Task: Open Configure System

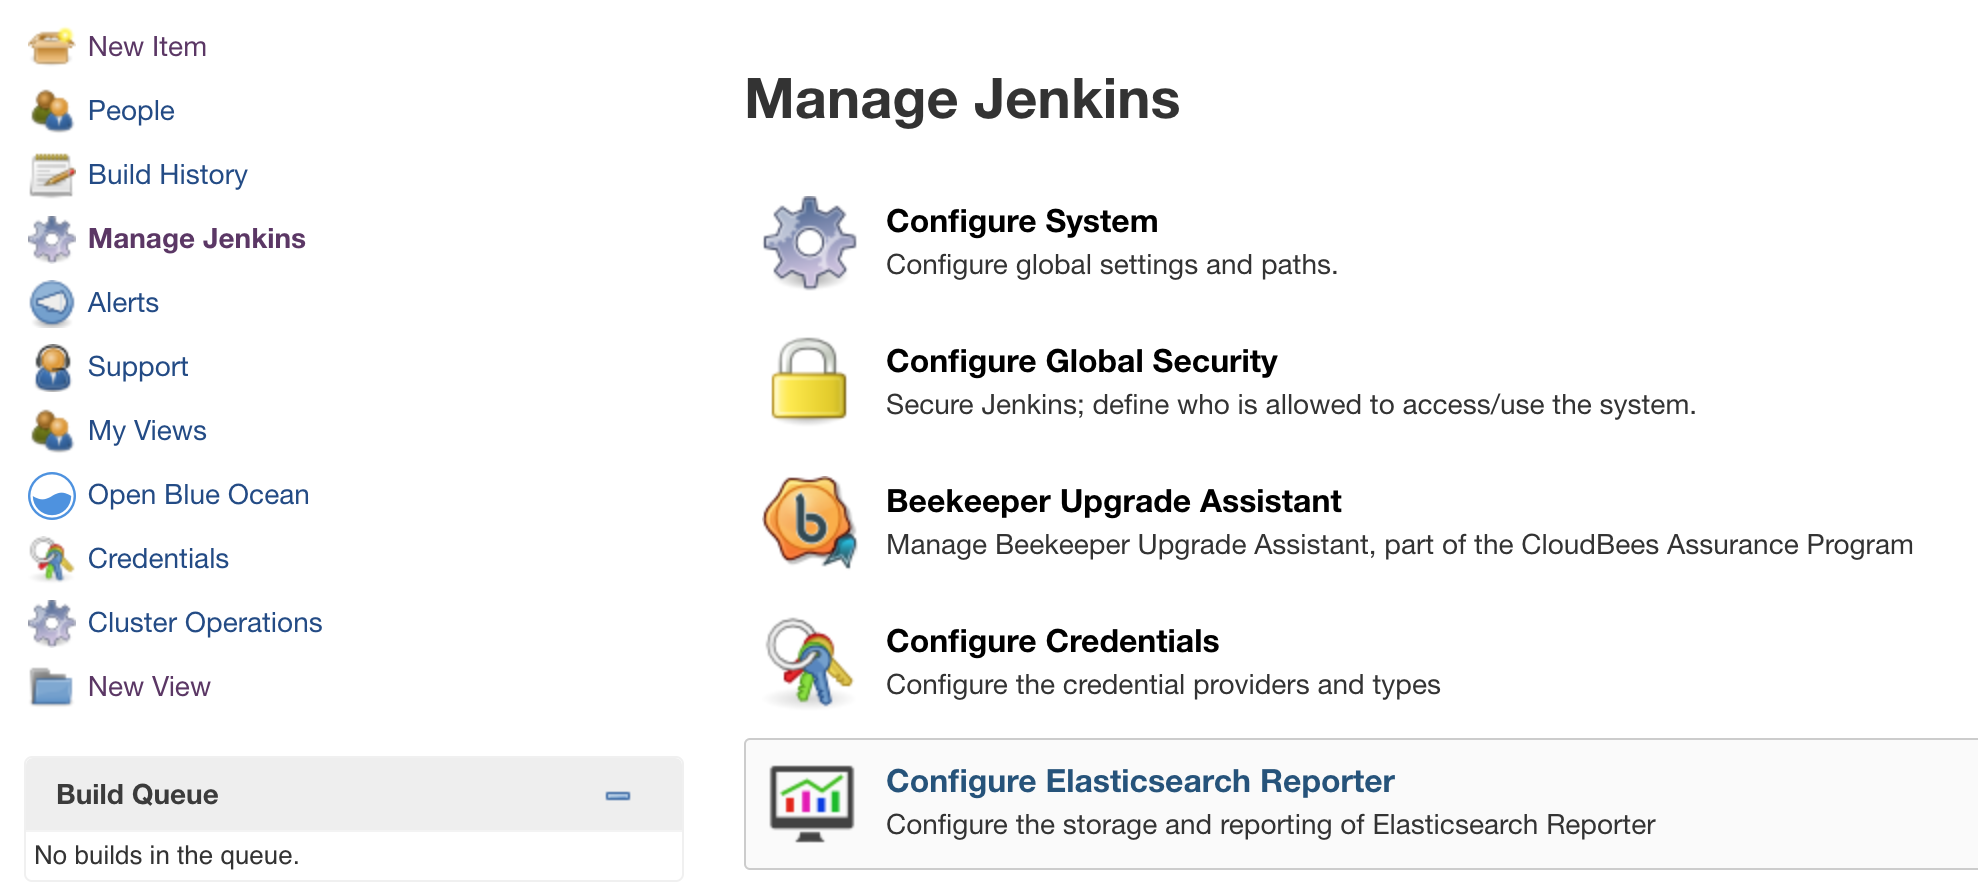Action: click(x=1022, y=221)
